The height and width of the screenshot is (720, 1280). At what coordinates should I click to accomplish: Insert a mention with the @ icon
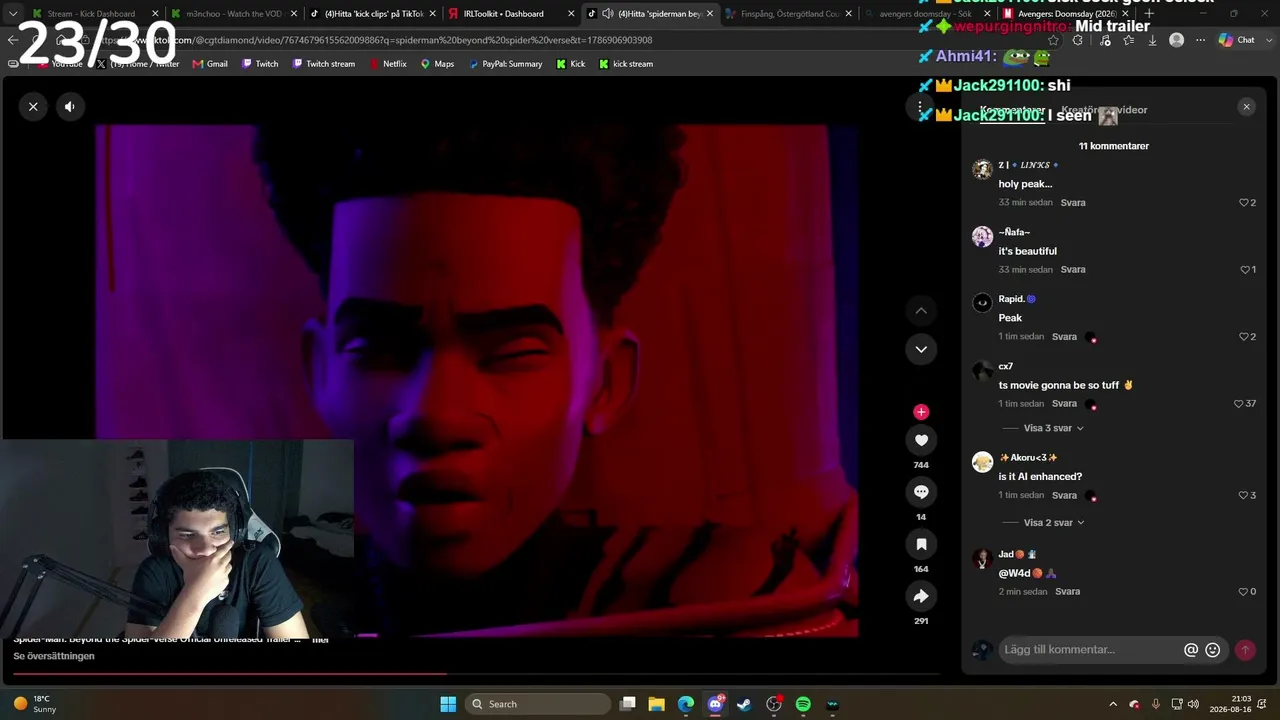pos(1191,650)
